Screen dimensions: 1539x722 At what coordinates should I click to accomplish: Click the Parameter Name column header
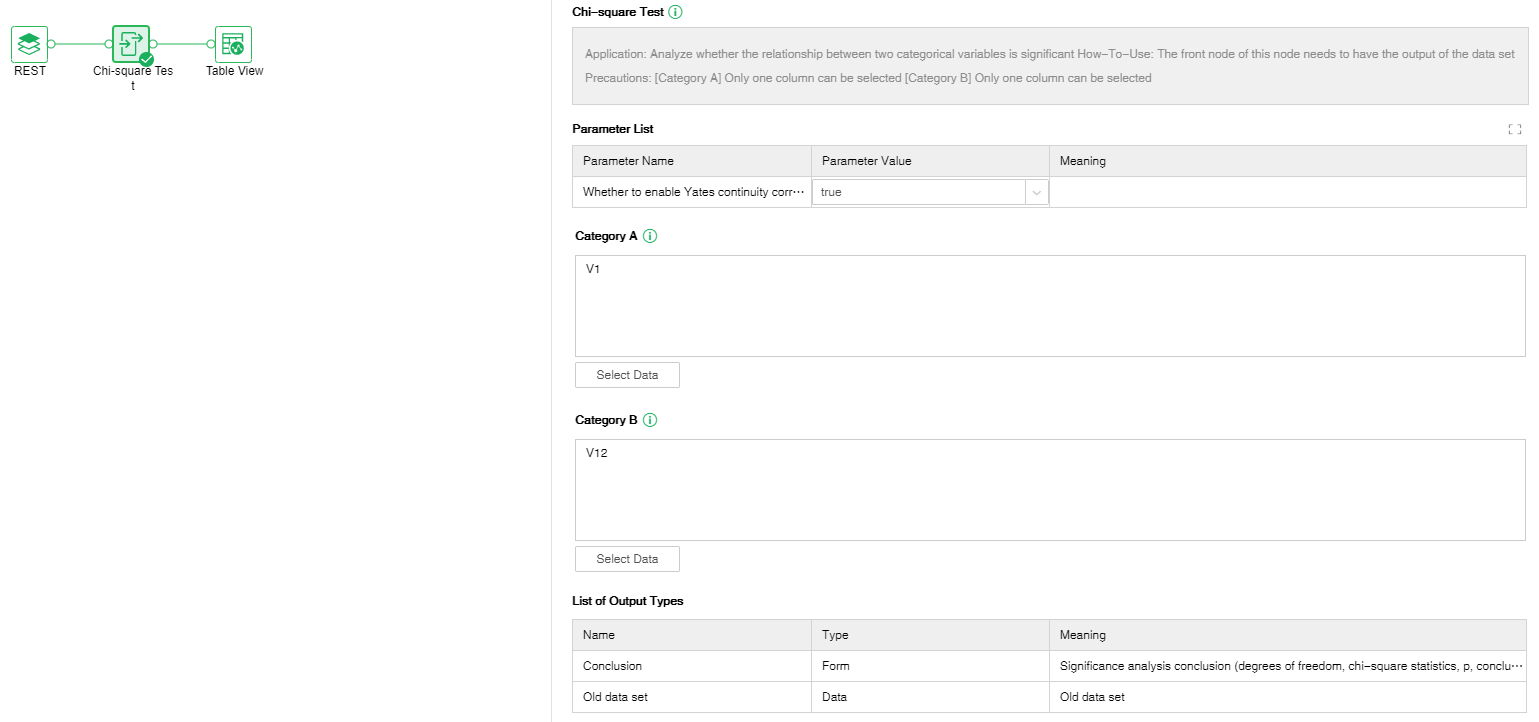692,161
